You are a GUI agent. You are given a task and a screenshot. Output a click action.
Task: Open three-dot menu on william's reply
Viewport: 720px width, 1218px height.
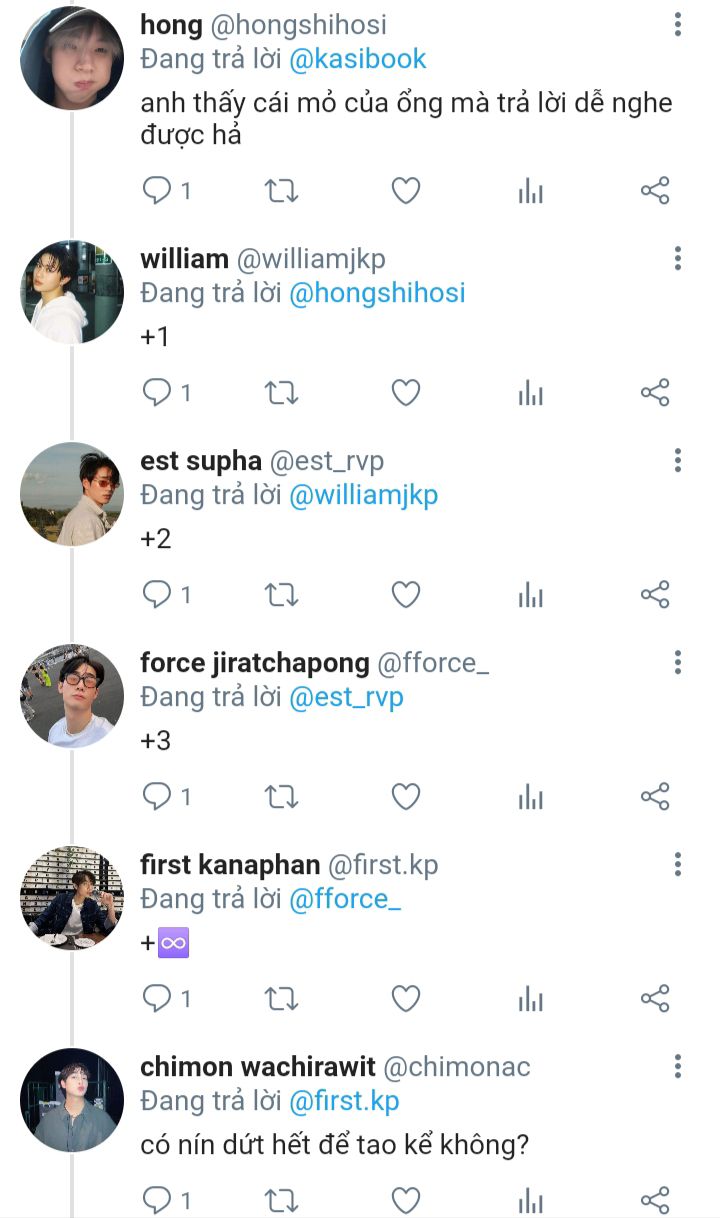point(678,258)
